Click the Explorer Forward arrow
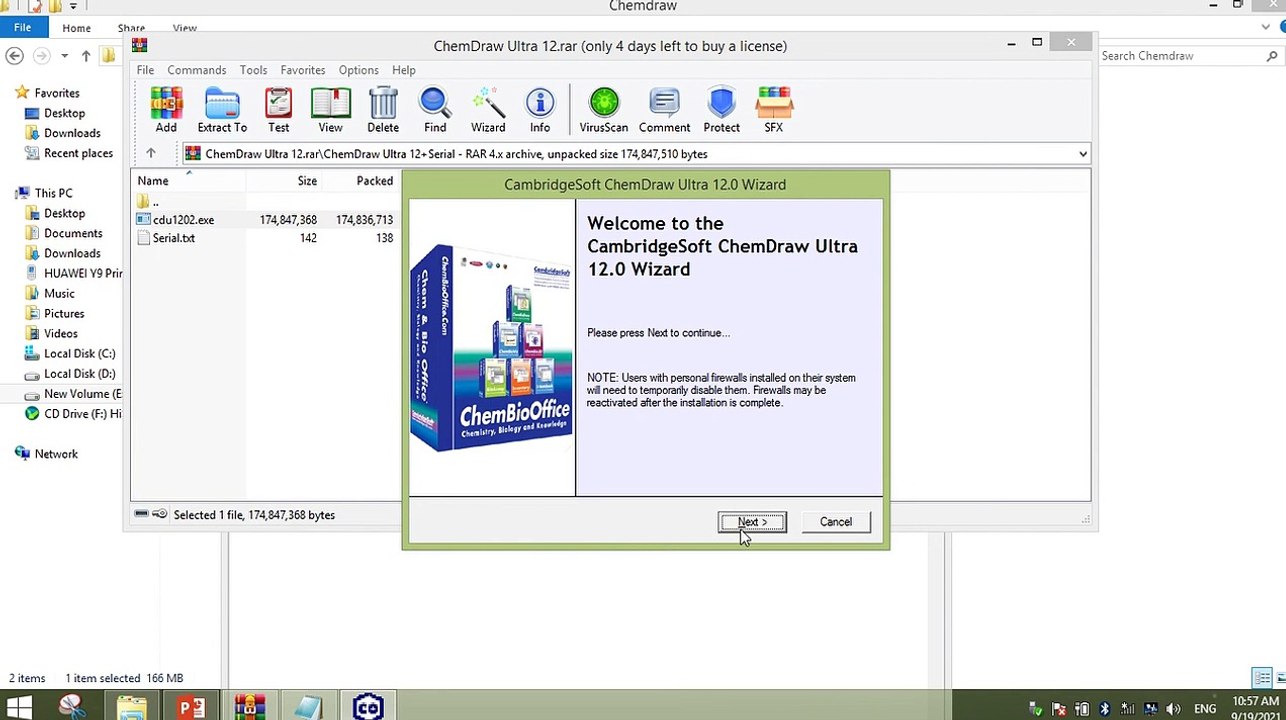This screenshot has height=720, width=1286. click(x=42, y=56)
